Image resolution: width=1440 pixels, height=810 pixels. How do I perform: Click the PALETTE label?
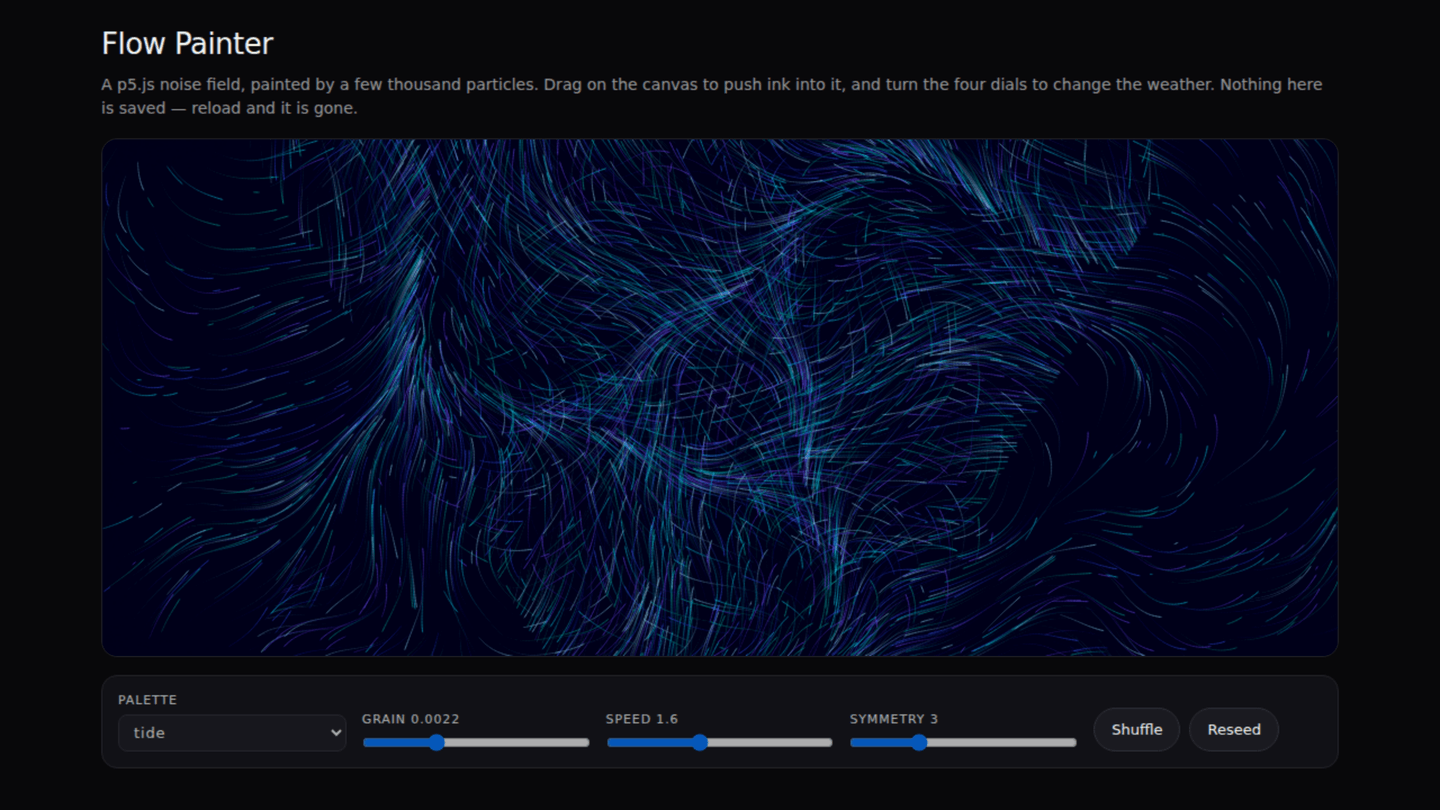pos(147,700)
